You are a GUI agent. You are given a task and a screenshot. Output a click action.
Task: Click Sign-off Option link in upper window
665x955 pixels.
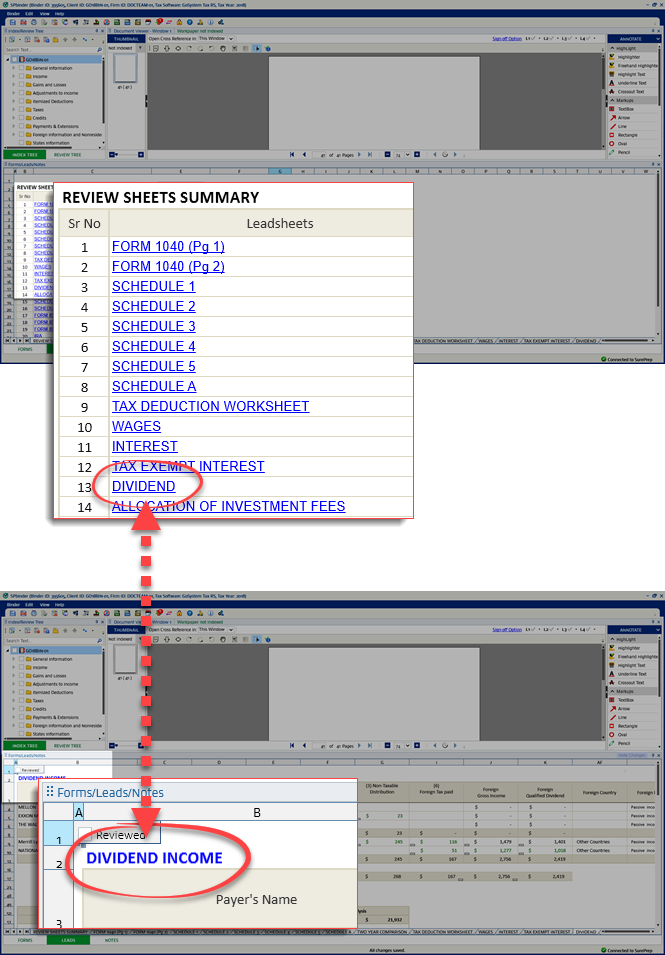507,38
